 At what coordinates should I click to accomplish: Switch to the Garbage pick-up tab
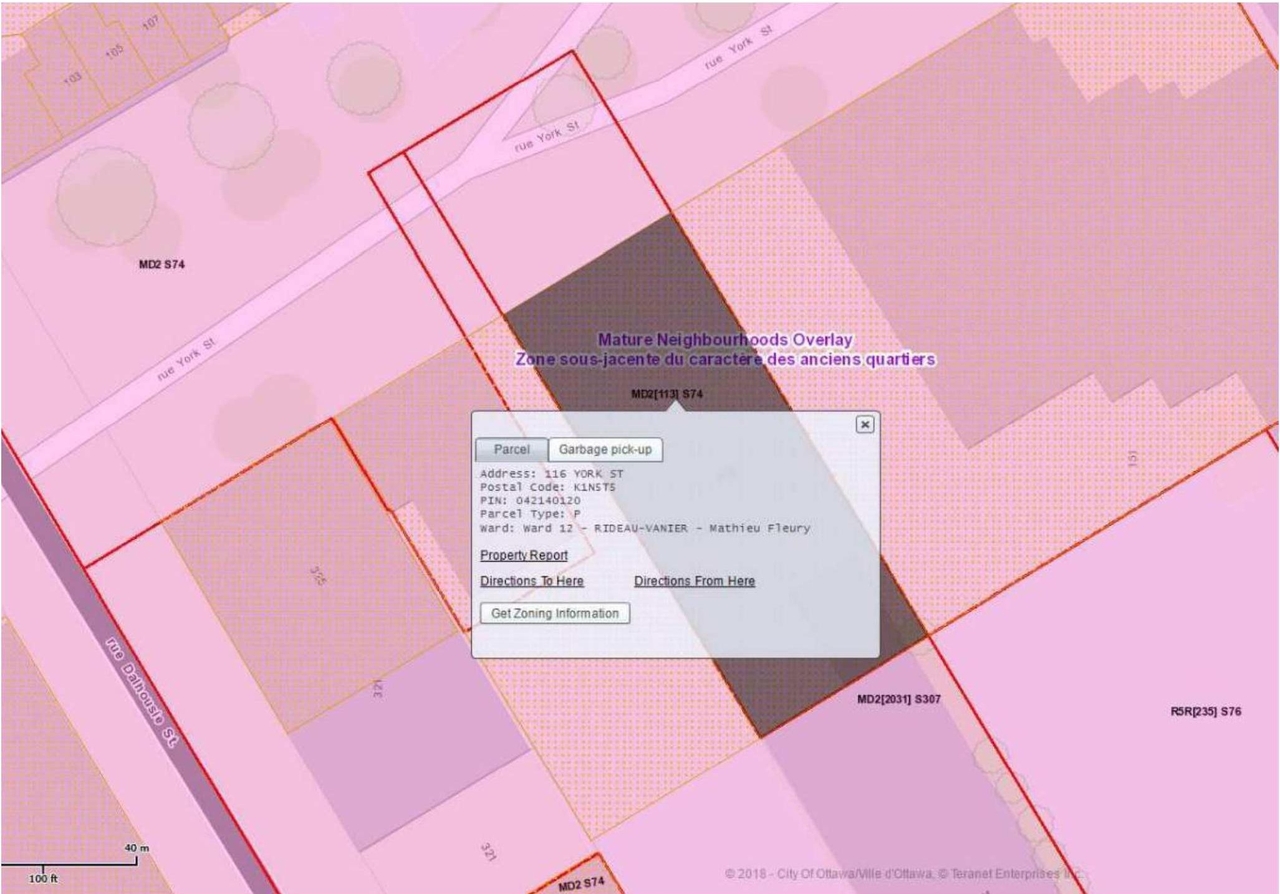point(605,450)
